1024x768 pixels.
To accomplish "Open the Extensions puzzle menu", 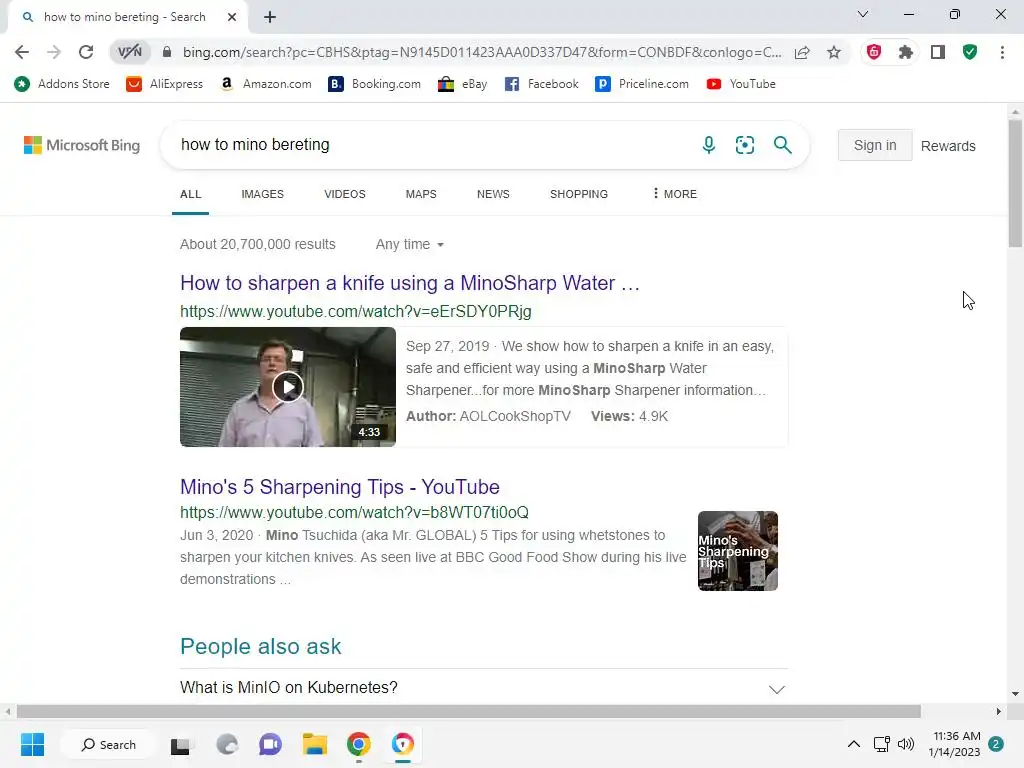I will pos(905,52).
